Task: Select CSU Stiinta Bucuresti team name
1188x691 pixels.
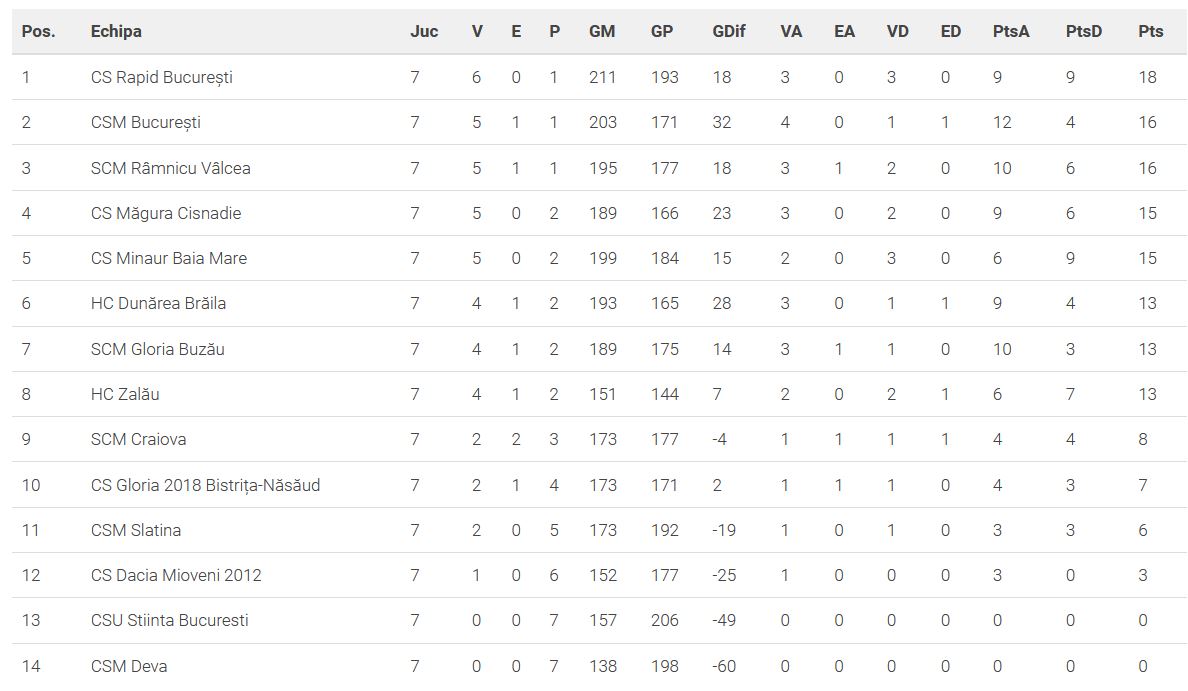Action: (169, 620)
